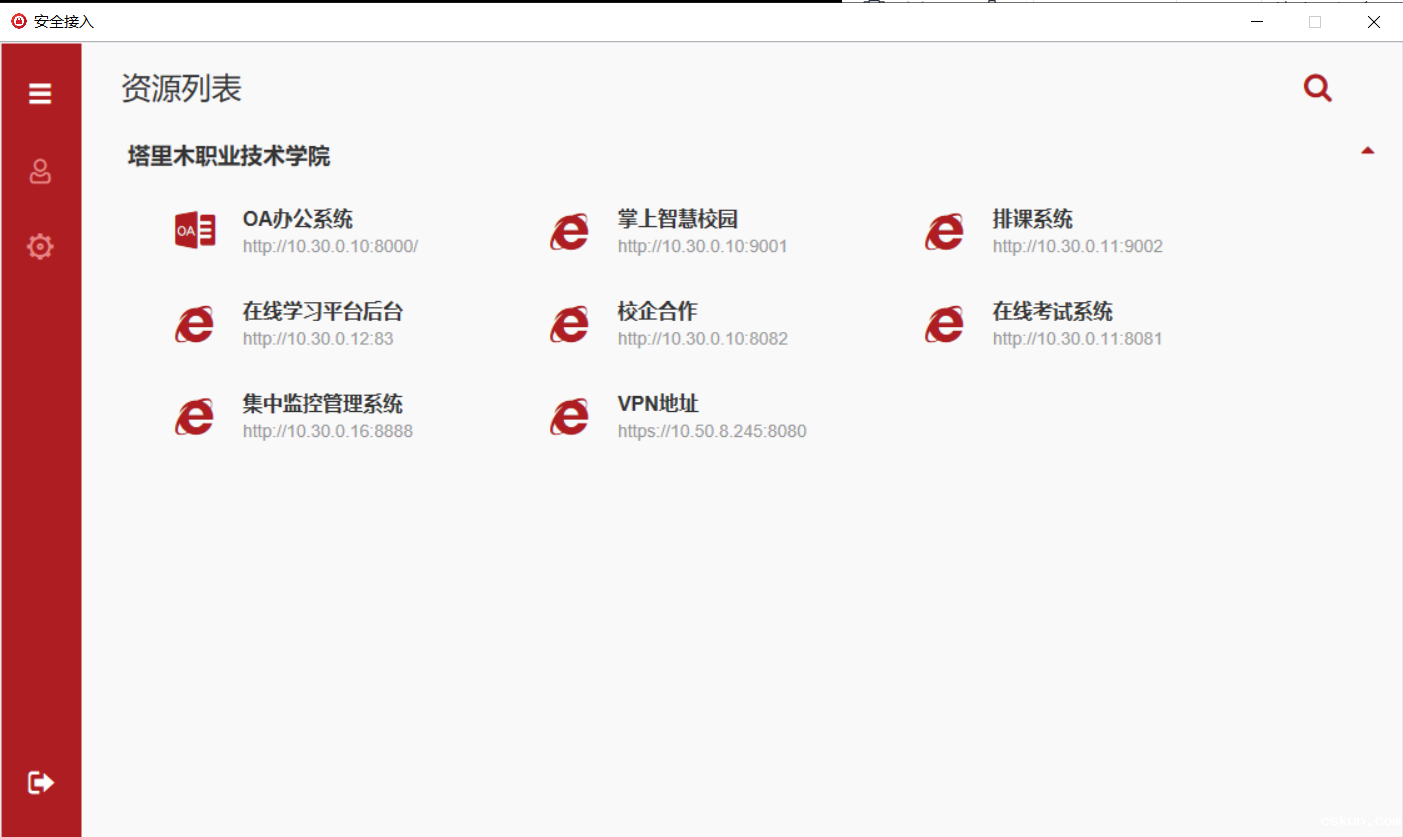
Task: Click the logout icon at sidebar bottom
Action: (x=41, y=782)
